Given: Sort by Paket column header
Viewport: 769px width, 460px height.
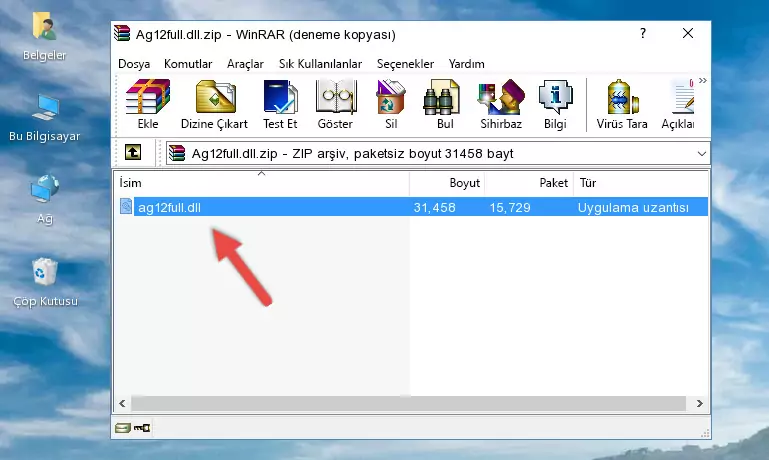Looking at the screenshot, I should point(529,183).
